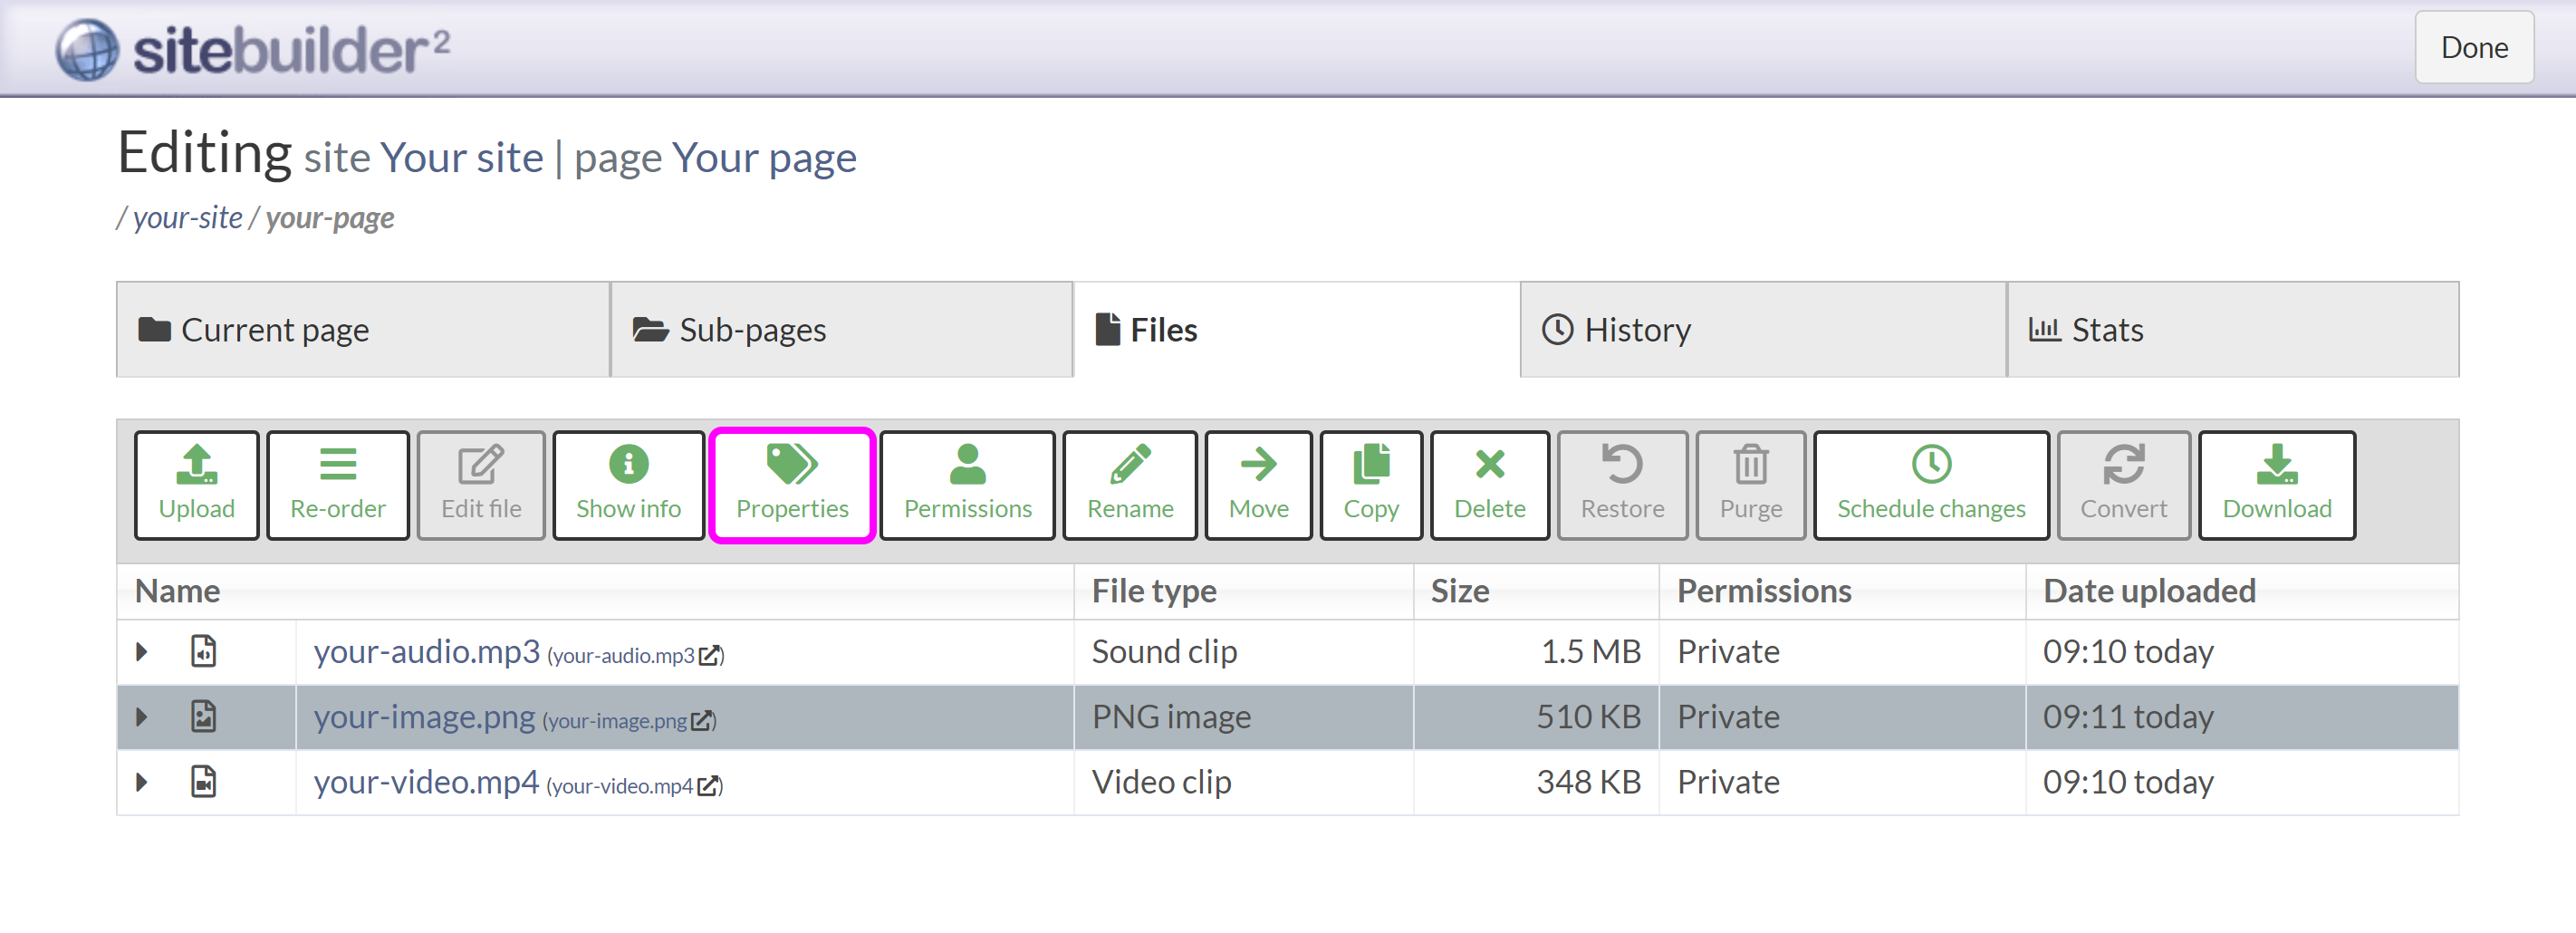
Task: Select the Upload tool
Action: point(196,484)
